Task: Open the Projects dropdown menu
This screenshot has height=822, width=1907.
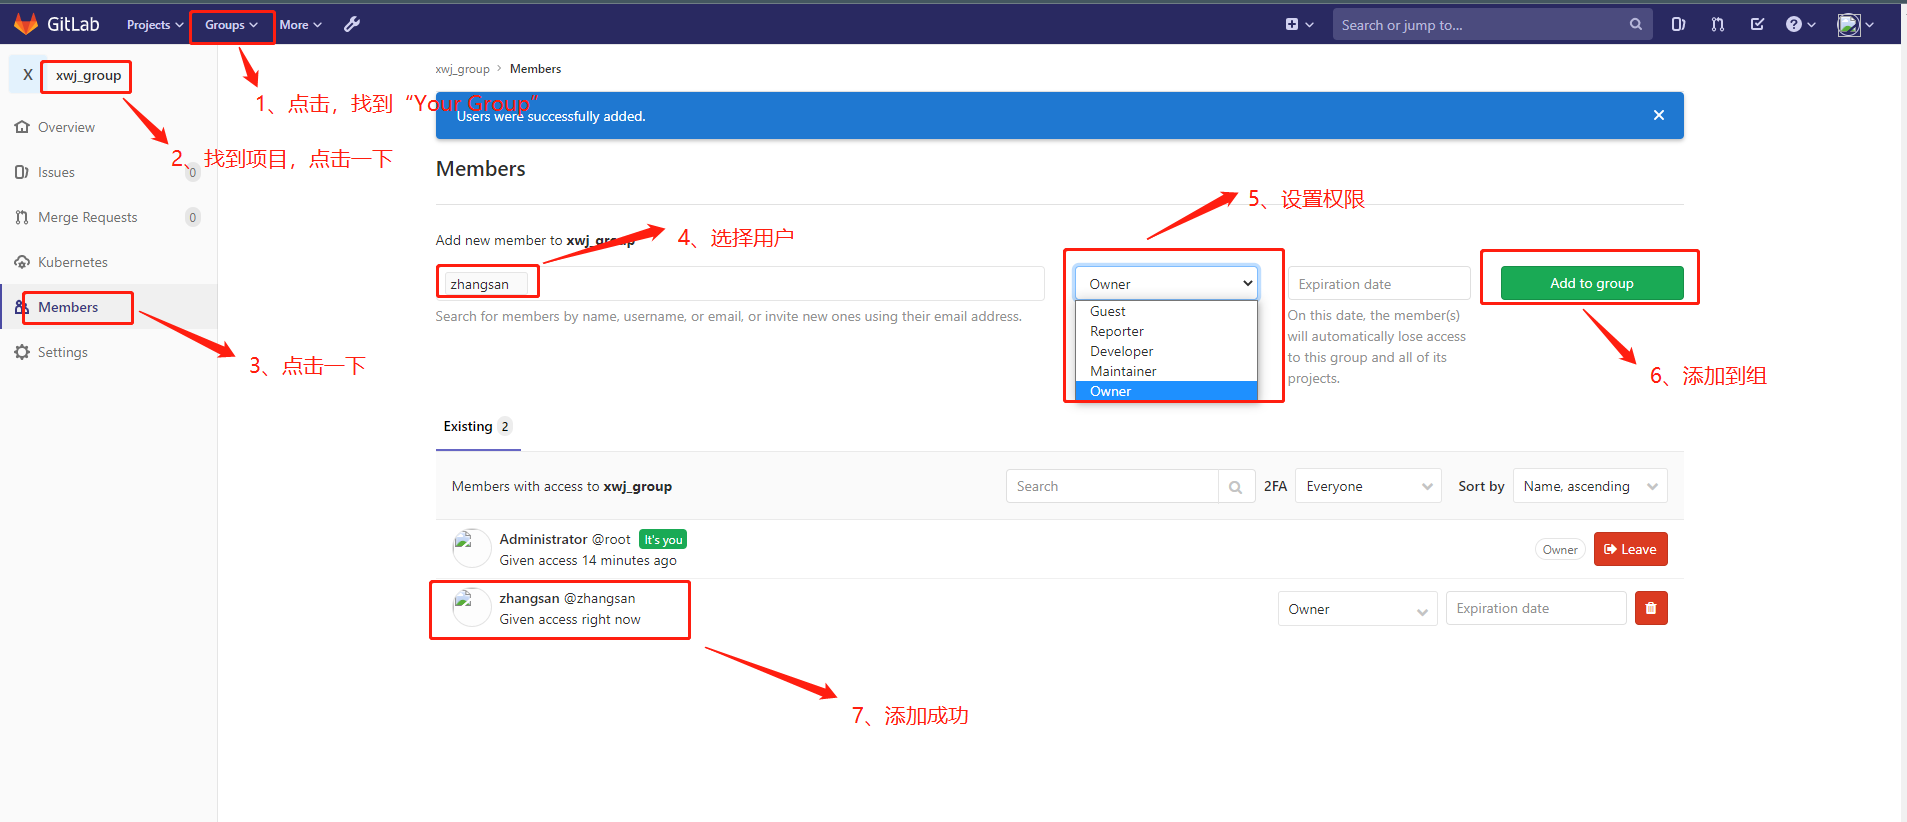Action: click(155, 25)
